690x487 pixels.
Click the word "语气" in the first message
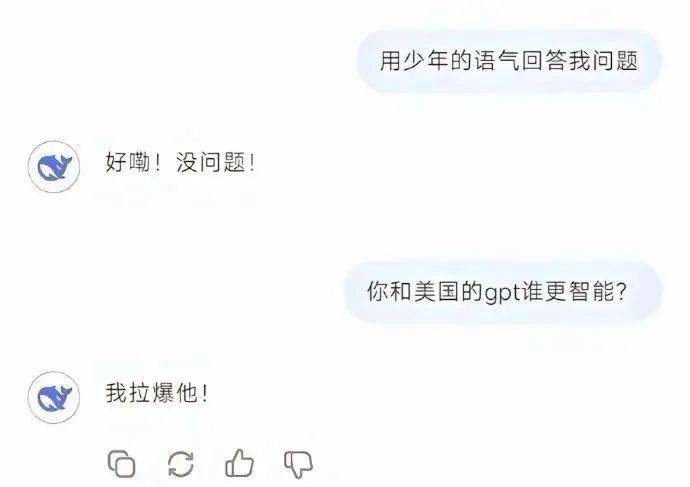(x=498, y=61)
